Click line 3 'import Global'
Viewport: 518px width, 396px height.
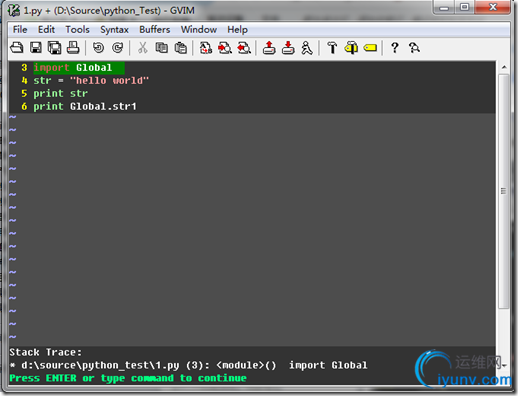(73, 68)
